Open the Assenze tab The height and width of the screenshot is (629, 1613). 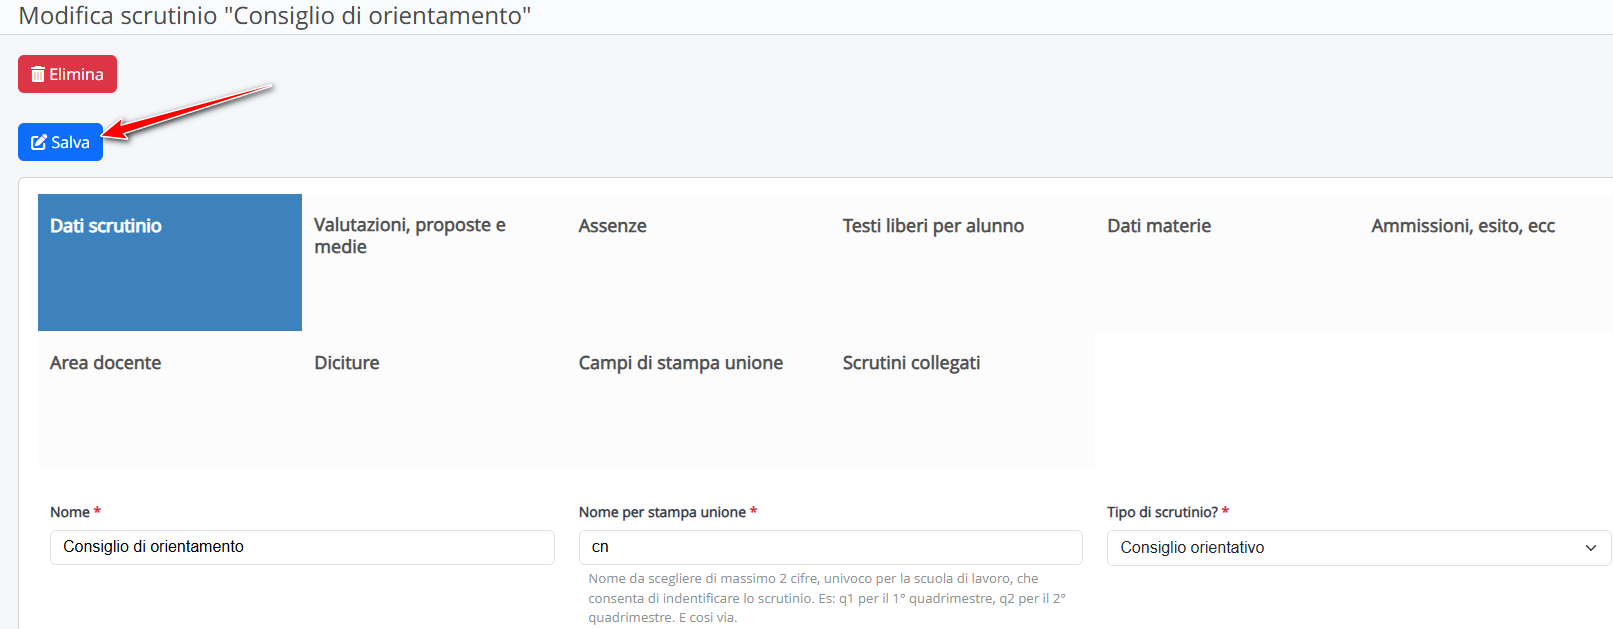pos(698,262)
